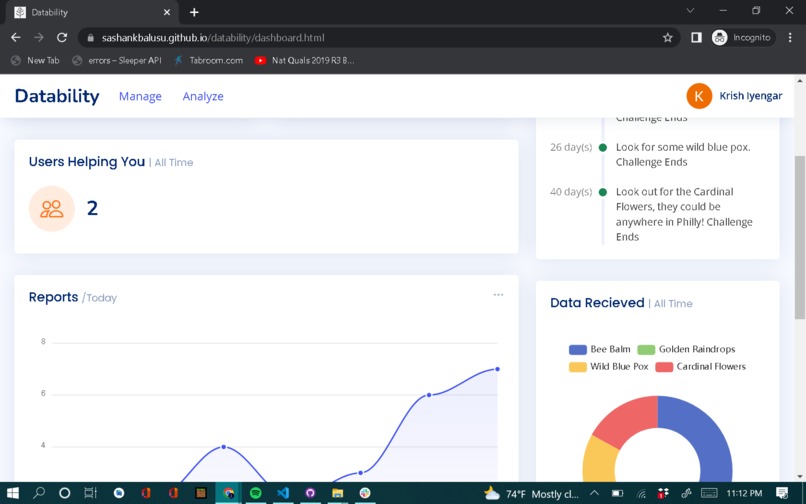
Task: Click the last chart point near 7
Action: tap(497, 369)
